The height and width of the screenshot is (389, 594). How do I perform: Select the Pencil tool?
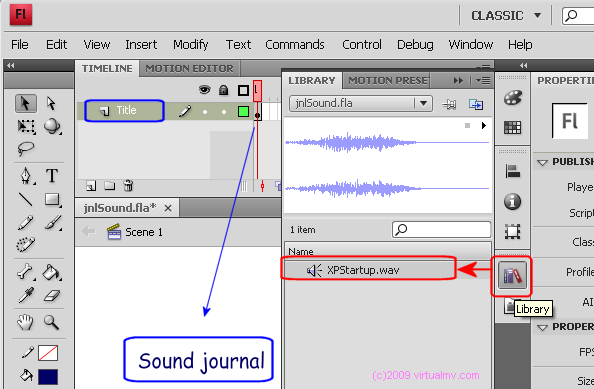(25, 223)
